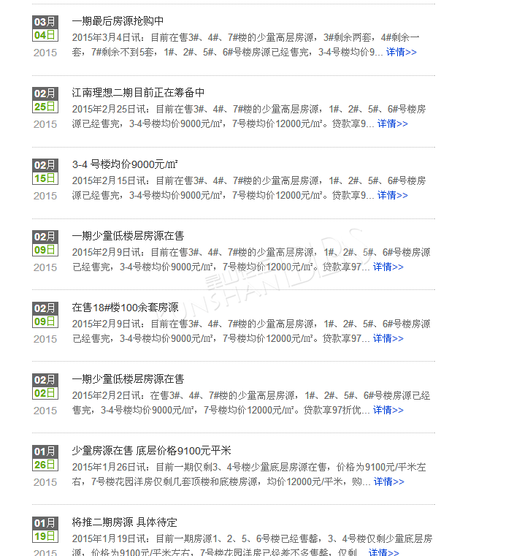Open headline 江南理想二期目前正在筹备中
This screenshot has width=525, height=556.
pos(138,93)
